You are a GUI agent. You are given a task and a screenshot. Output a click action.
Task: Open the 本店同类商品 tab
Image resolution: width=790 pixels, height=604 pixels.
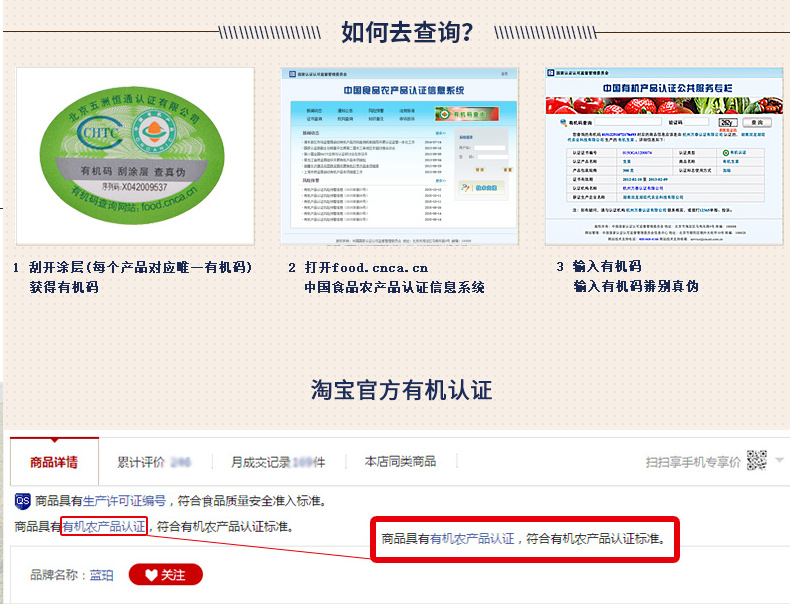tap(400, 462)
